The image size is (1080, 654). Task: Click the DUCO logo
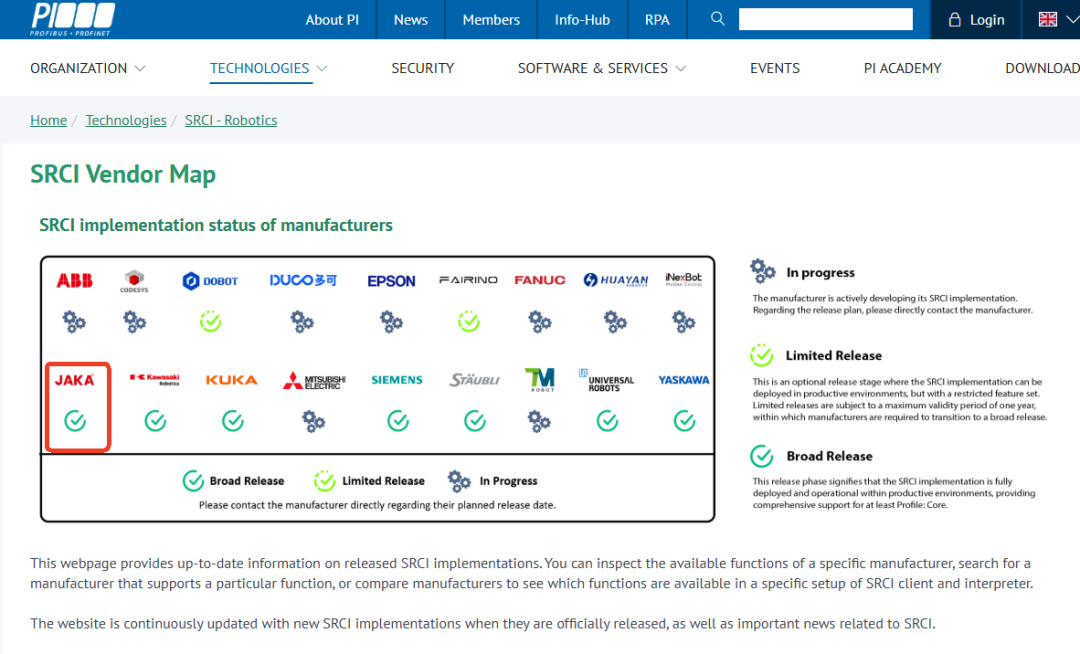[303, 280]
